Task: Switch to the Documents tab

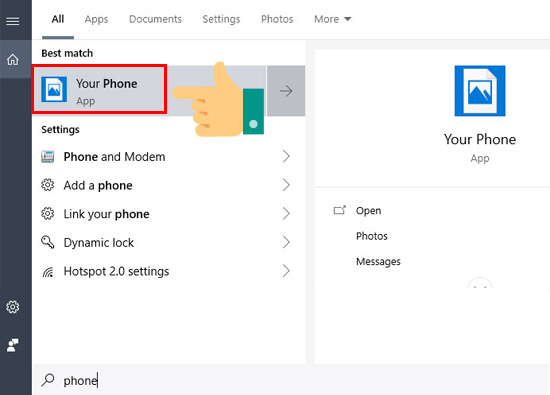Action: click(x=155, y=19)
